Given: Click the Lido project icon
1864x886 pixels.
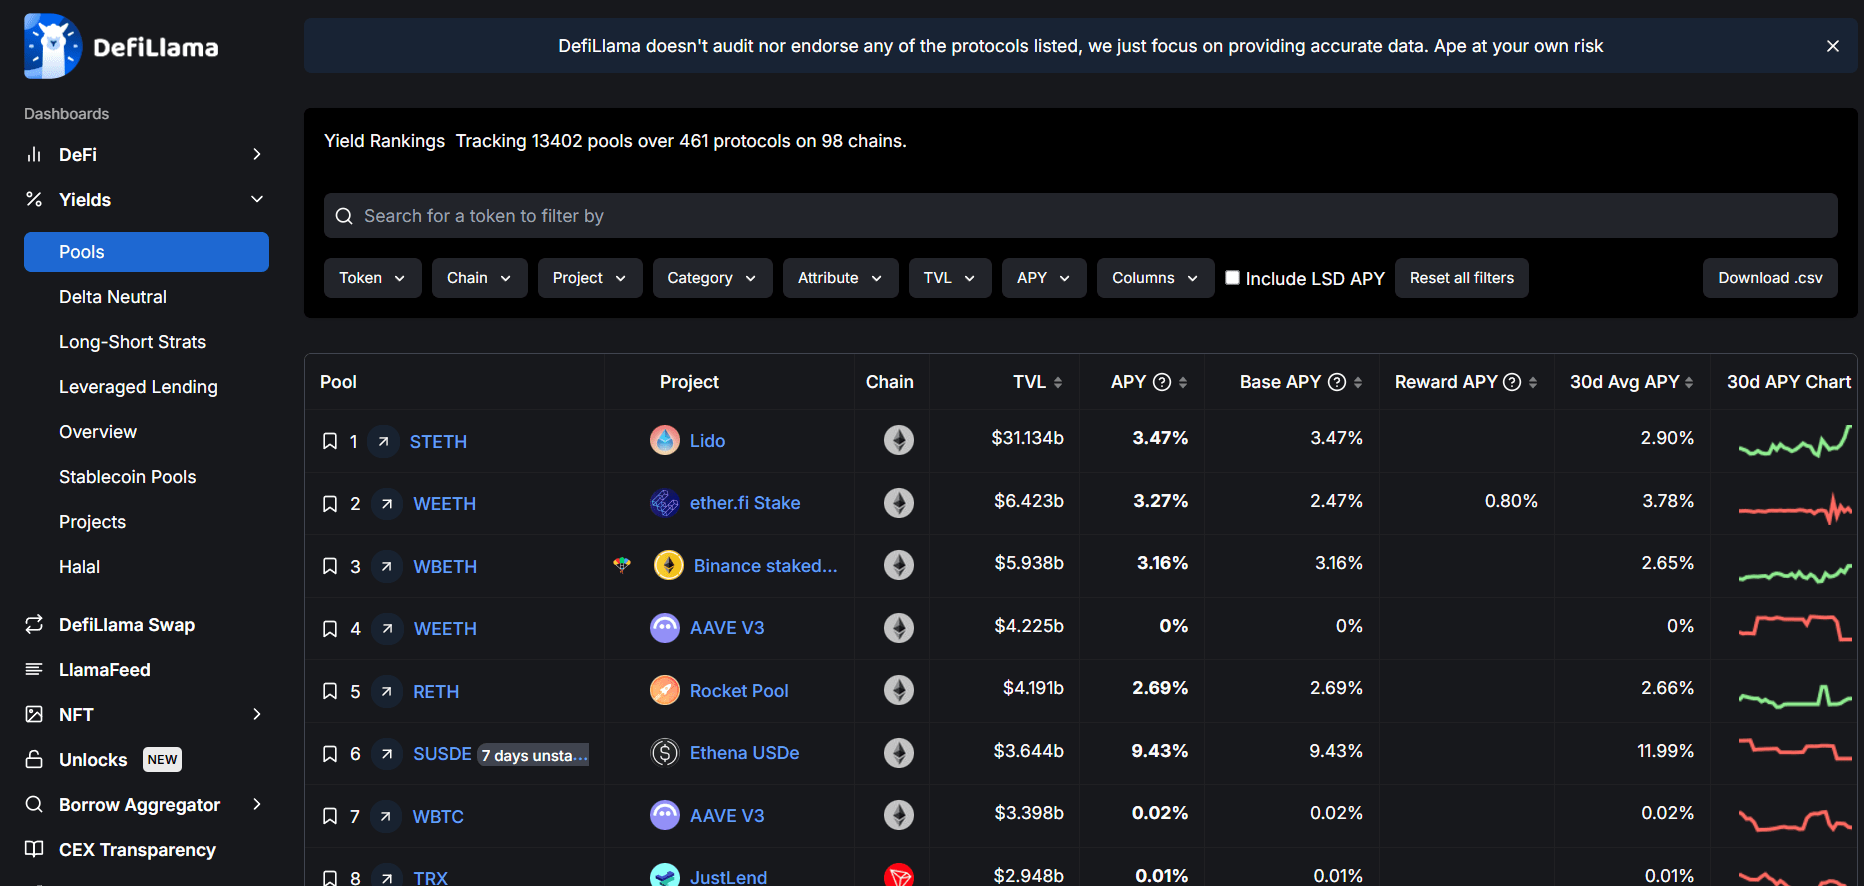Looking at the screenshot, I should tap(665, 440).
